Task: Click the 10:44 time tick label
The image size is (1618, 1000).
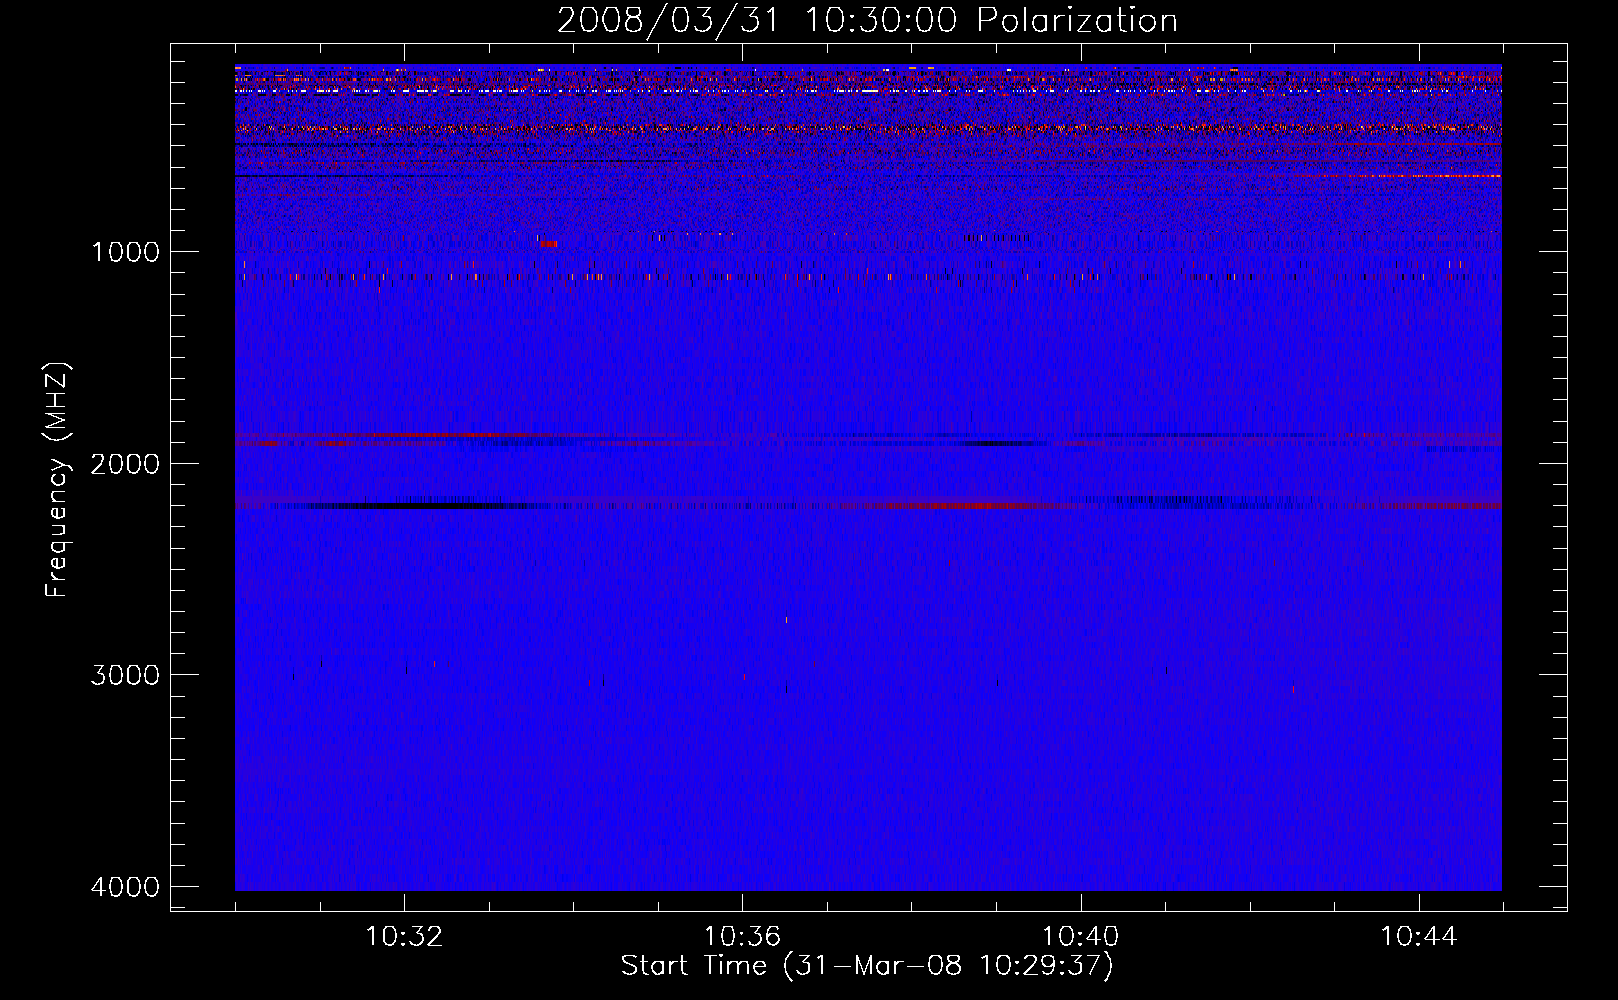Action: click(1419, 937)
